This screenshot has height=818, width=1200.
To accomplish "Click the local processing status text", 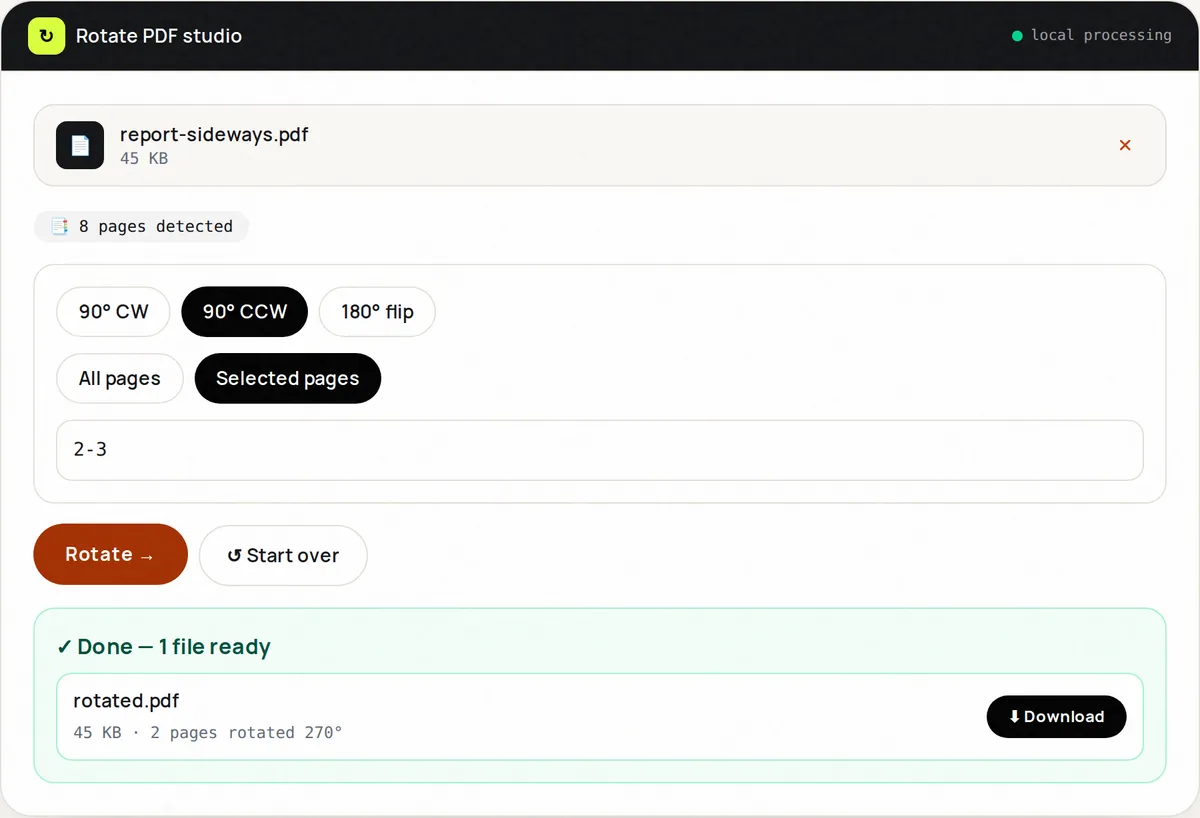I will (1101, 35).
